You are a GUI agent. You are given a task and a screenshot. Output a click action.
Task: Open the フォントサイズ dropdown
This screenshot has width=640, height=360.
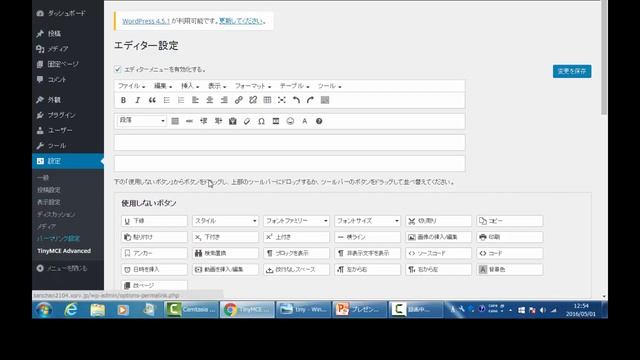367,221
